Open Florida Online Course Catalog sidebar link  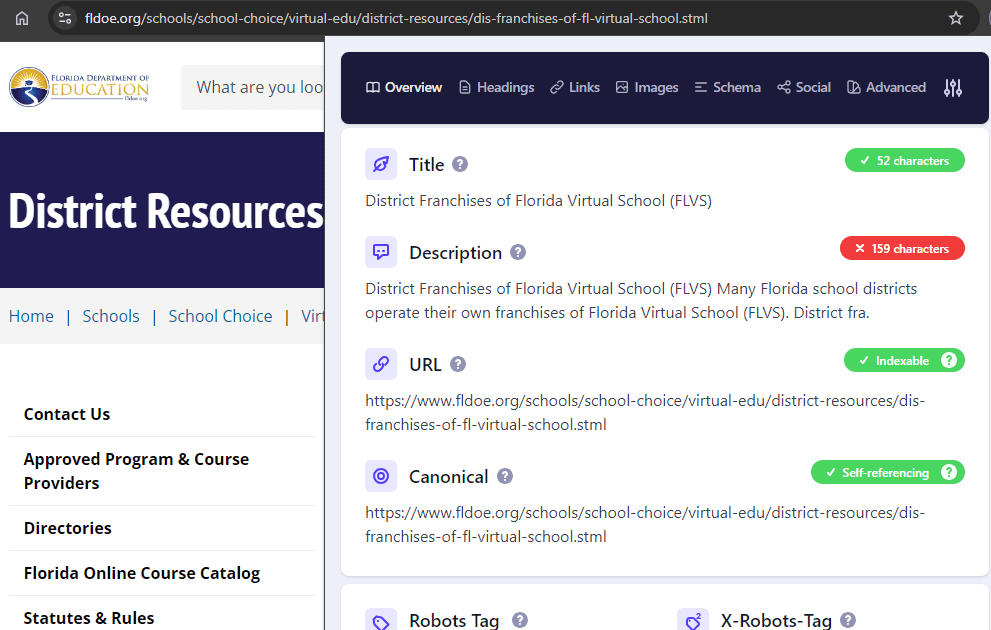(x=142, y=573)
